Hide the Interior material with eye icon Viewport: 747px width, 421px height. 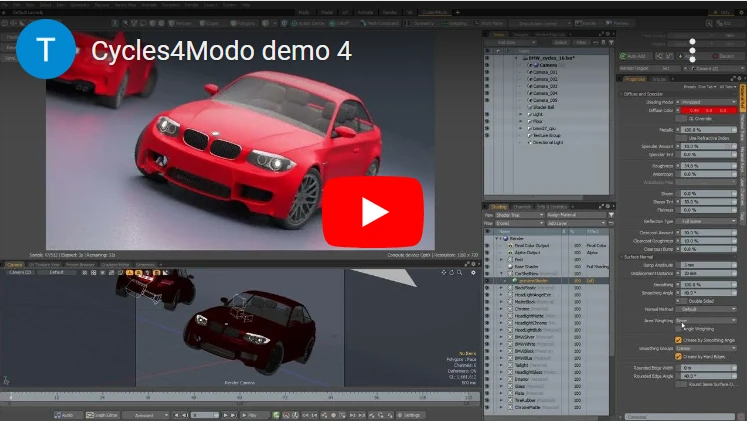click(487, 379)
